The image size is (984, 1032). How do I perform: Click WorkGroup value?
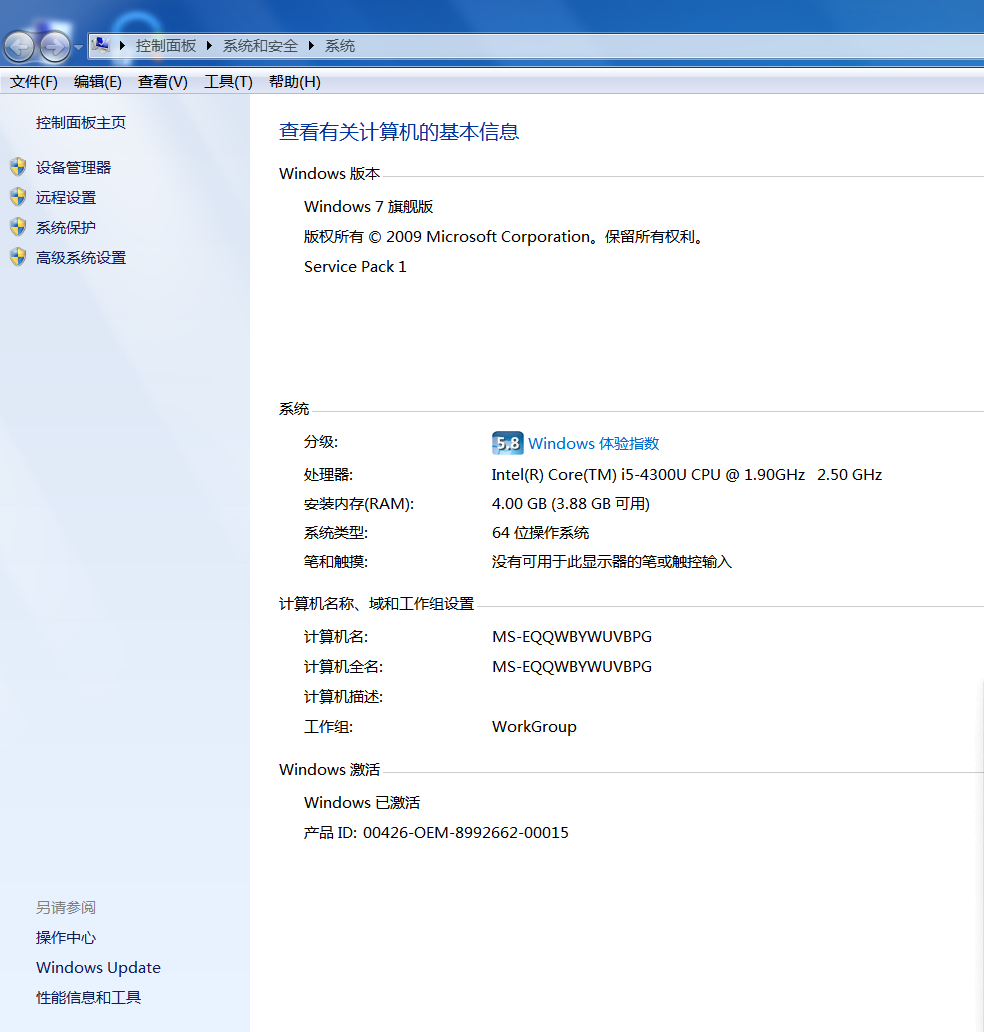(534, 727)
